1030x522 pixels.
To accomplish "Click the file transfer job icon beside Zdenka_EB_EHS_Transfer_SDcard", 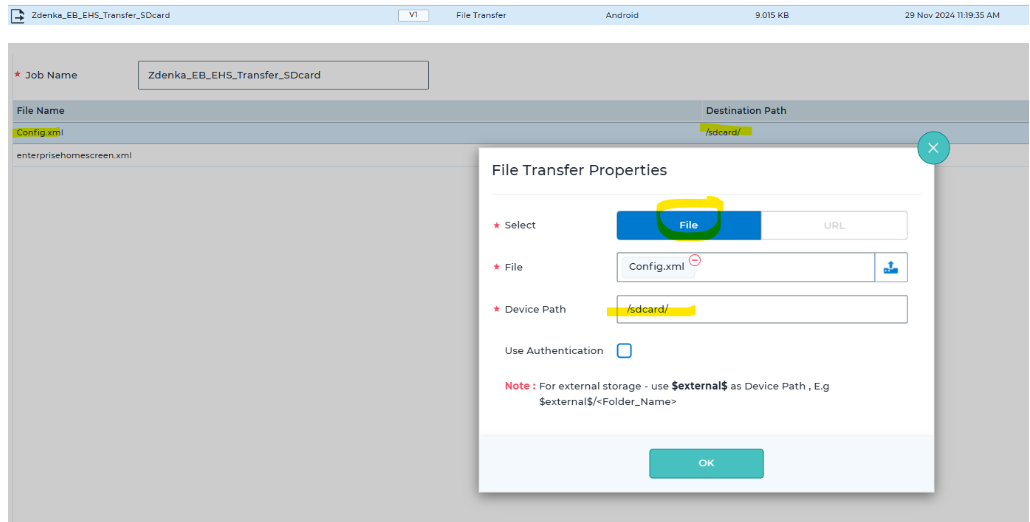I will pyautogui.click(x=18, y=15).
